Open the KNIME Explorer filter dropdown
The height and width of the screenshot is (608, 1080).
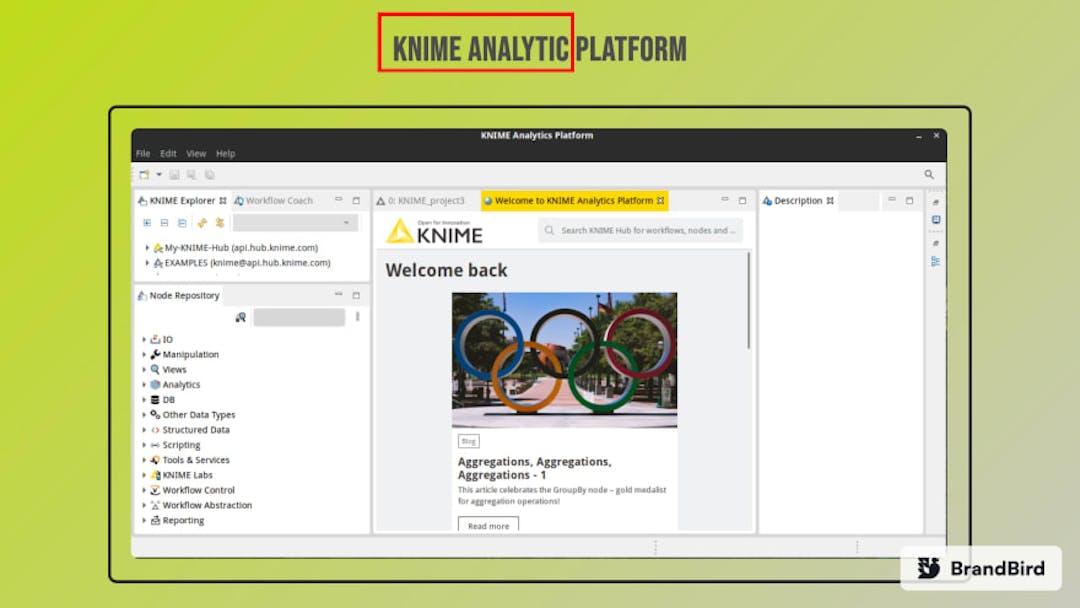tap(345, 221)
